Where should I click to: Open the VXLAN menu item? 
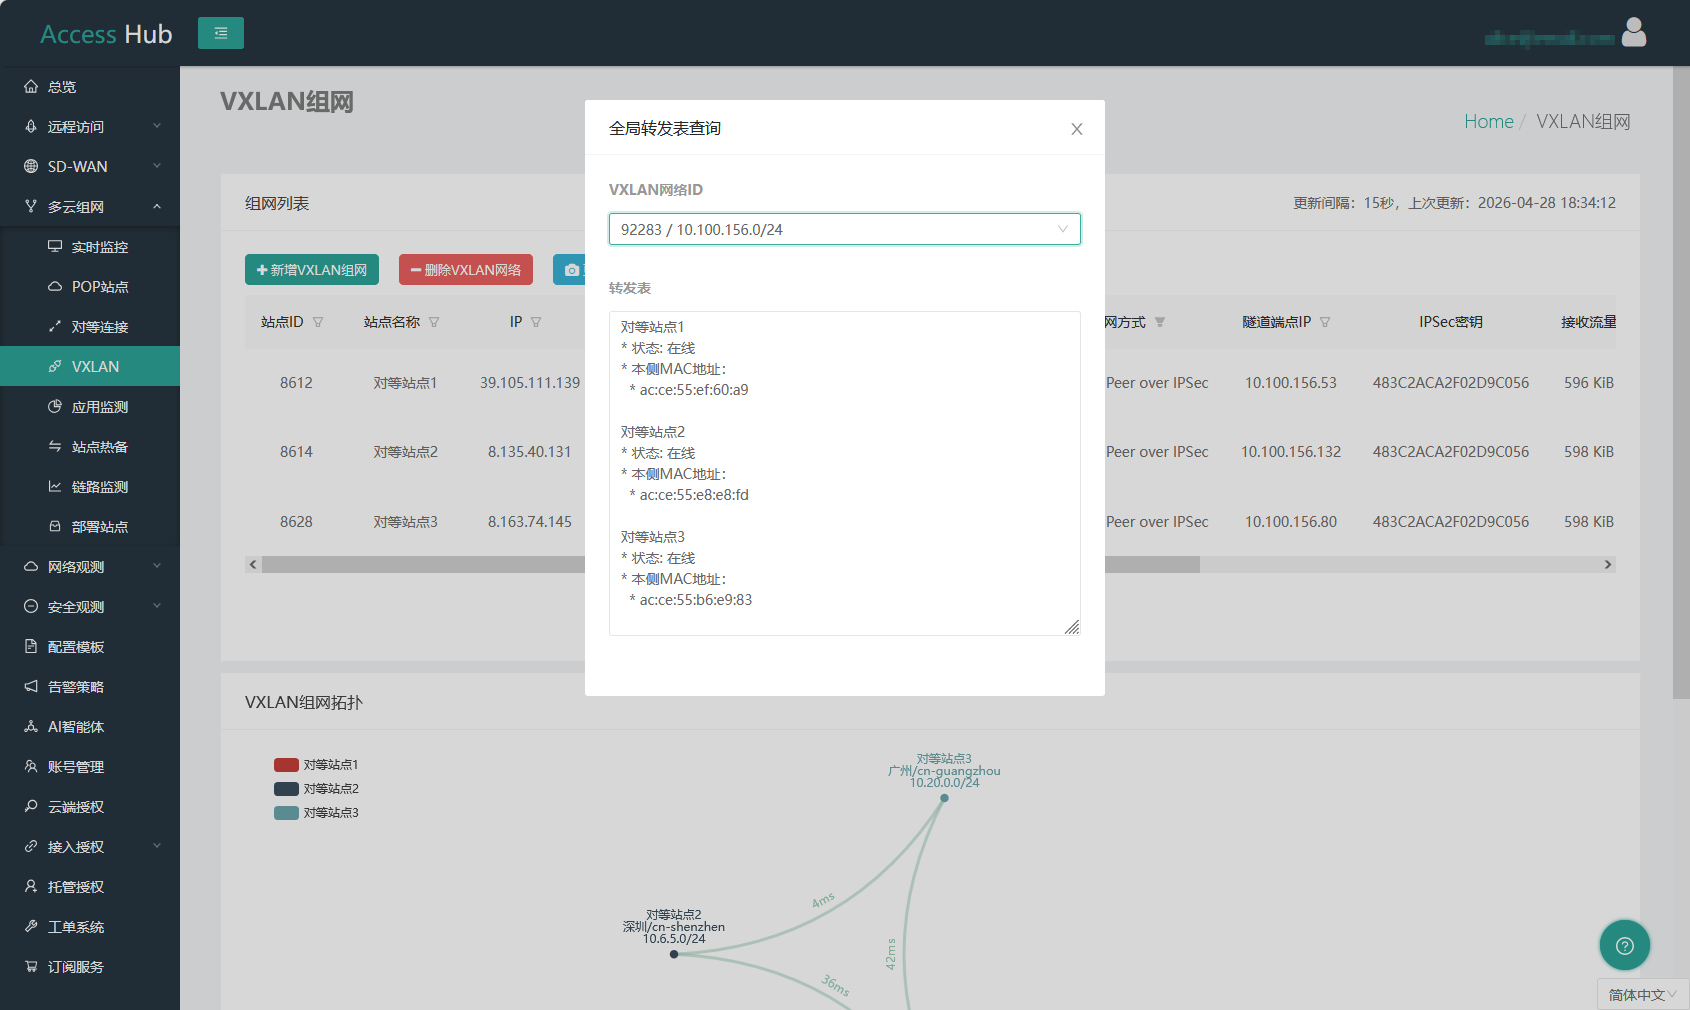(90, 367)
